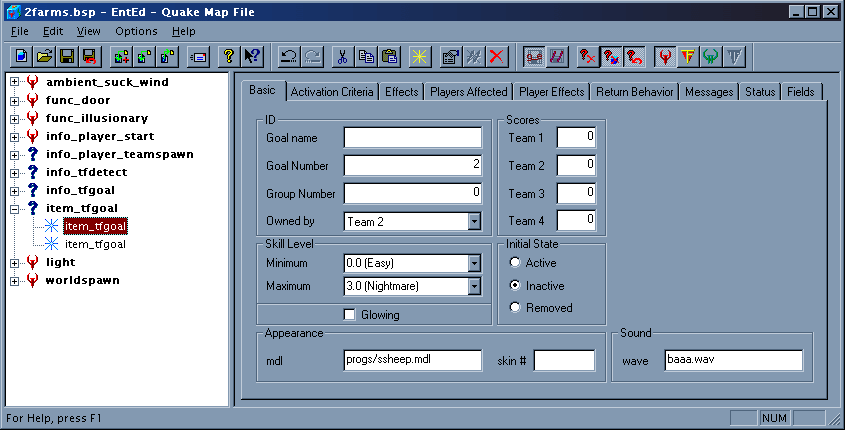Expand the ambient_suck_wind tree node
The width and height of the screenshot is (845, 430).
point(15,82)
